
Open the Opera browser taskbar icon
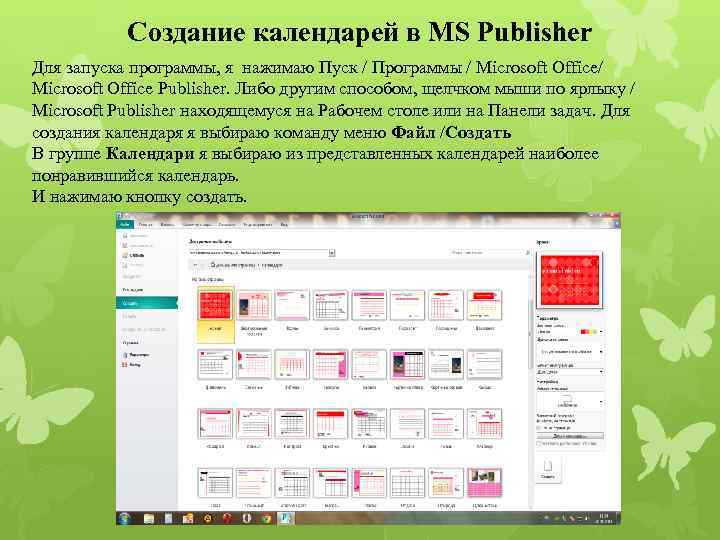click(247, 518)
